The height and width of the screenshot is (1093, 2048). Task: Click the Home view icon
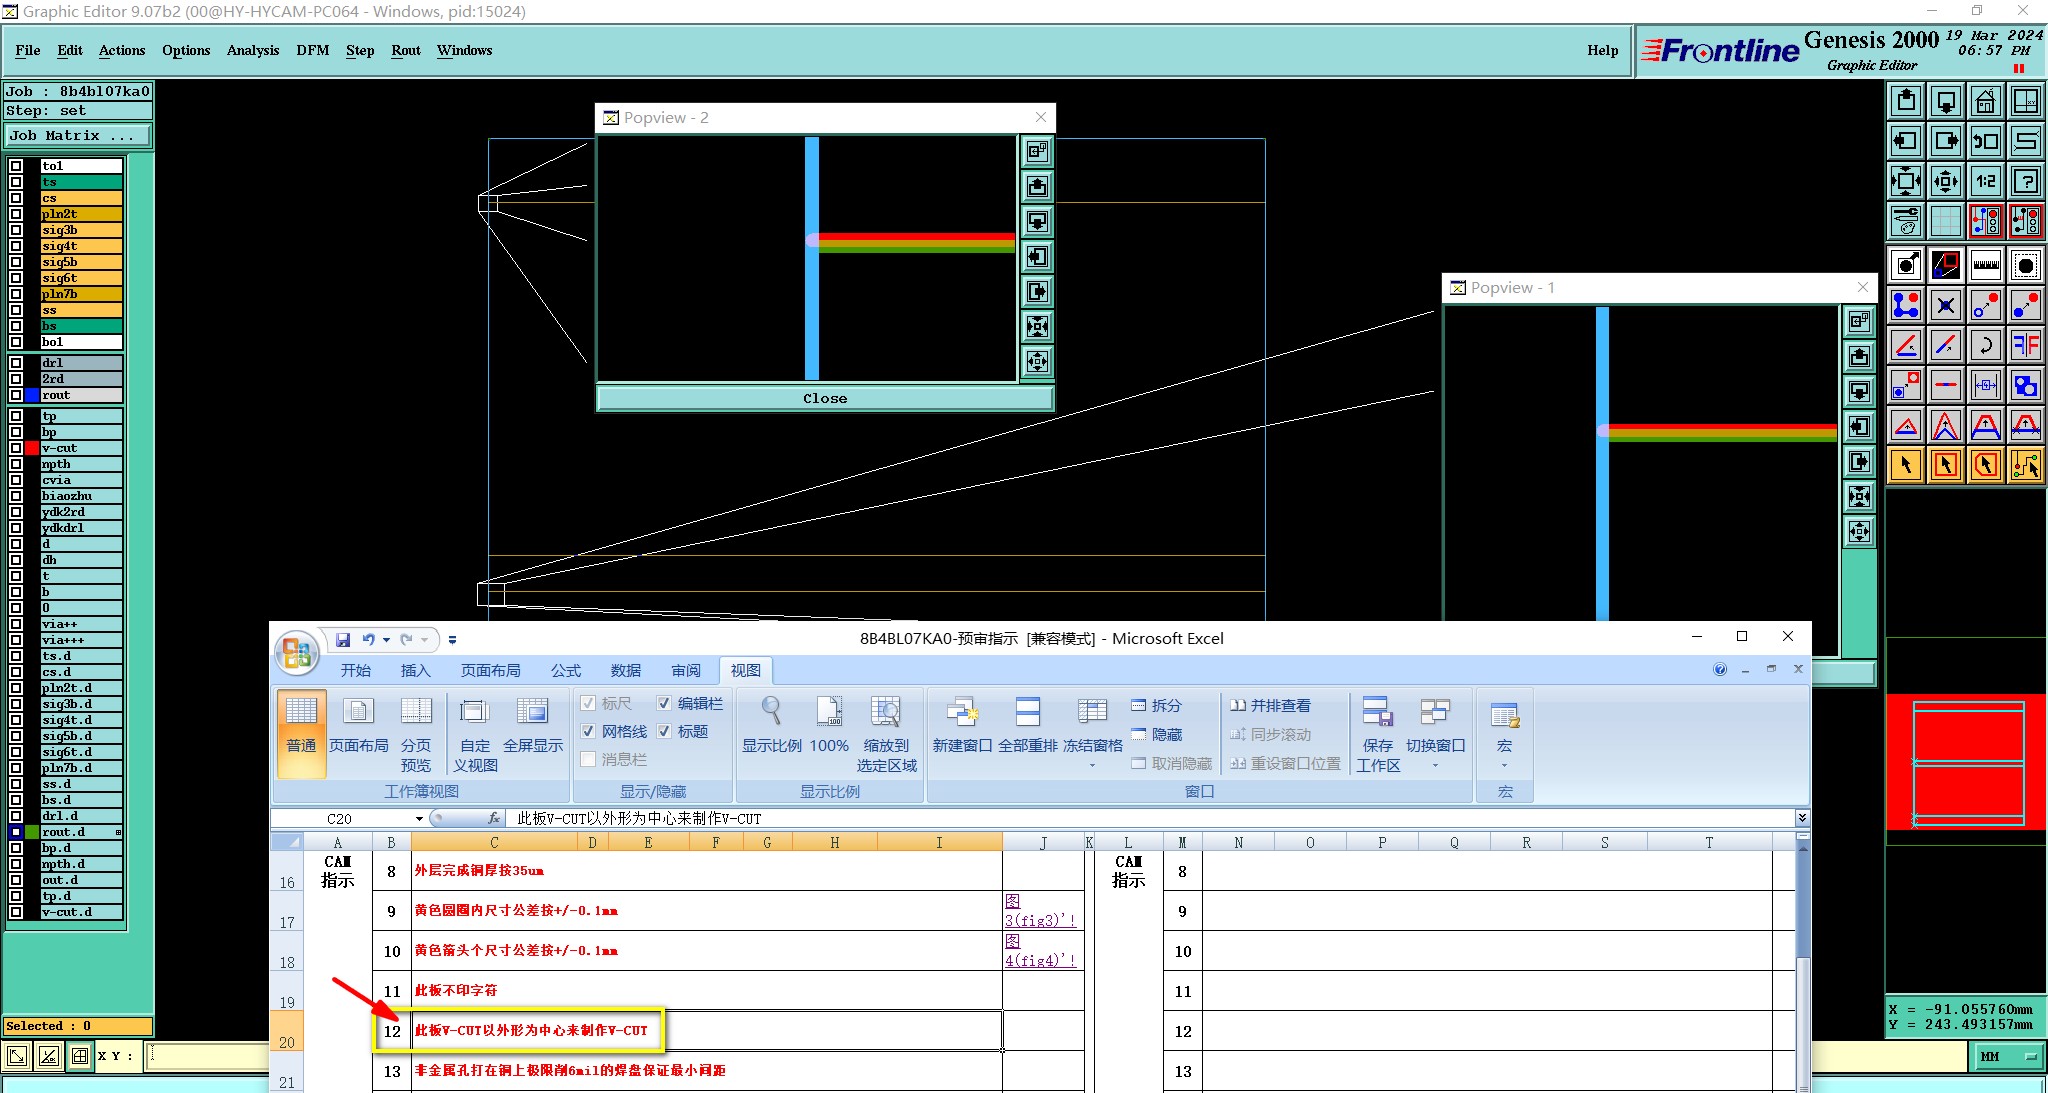1985,101
